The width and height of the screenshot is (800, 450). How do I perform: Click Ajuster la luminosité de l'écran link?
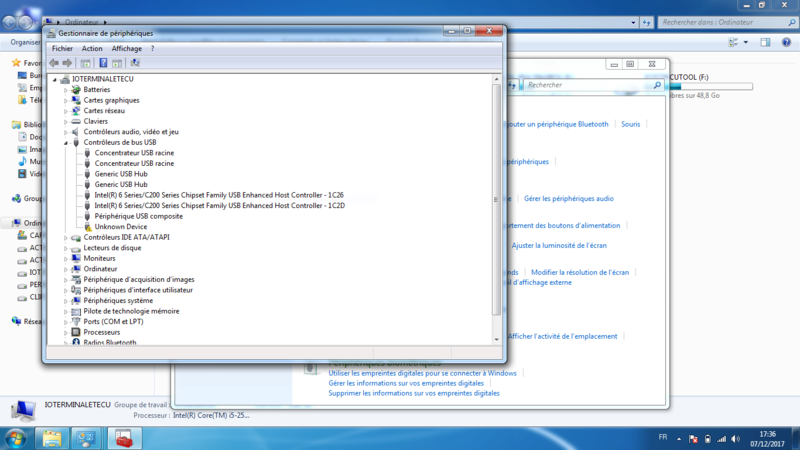pyautogui.click(x=559, y=245)
